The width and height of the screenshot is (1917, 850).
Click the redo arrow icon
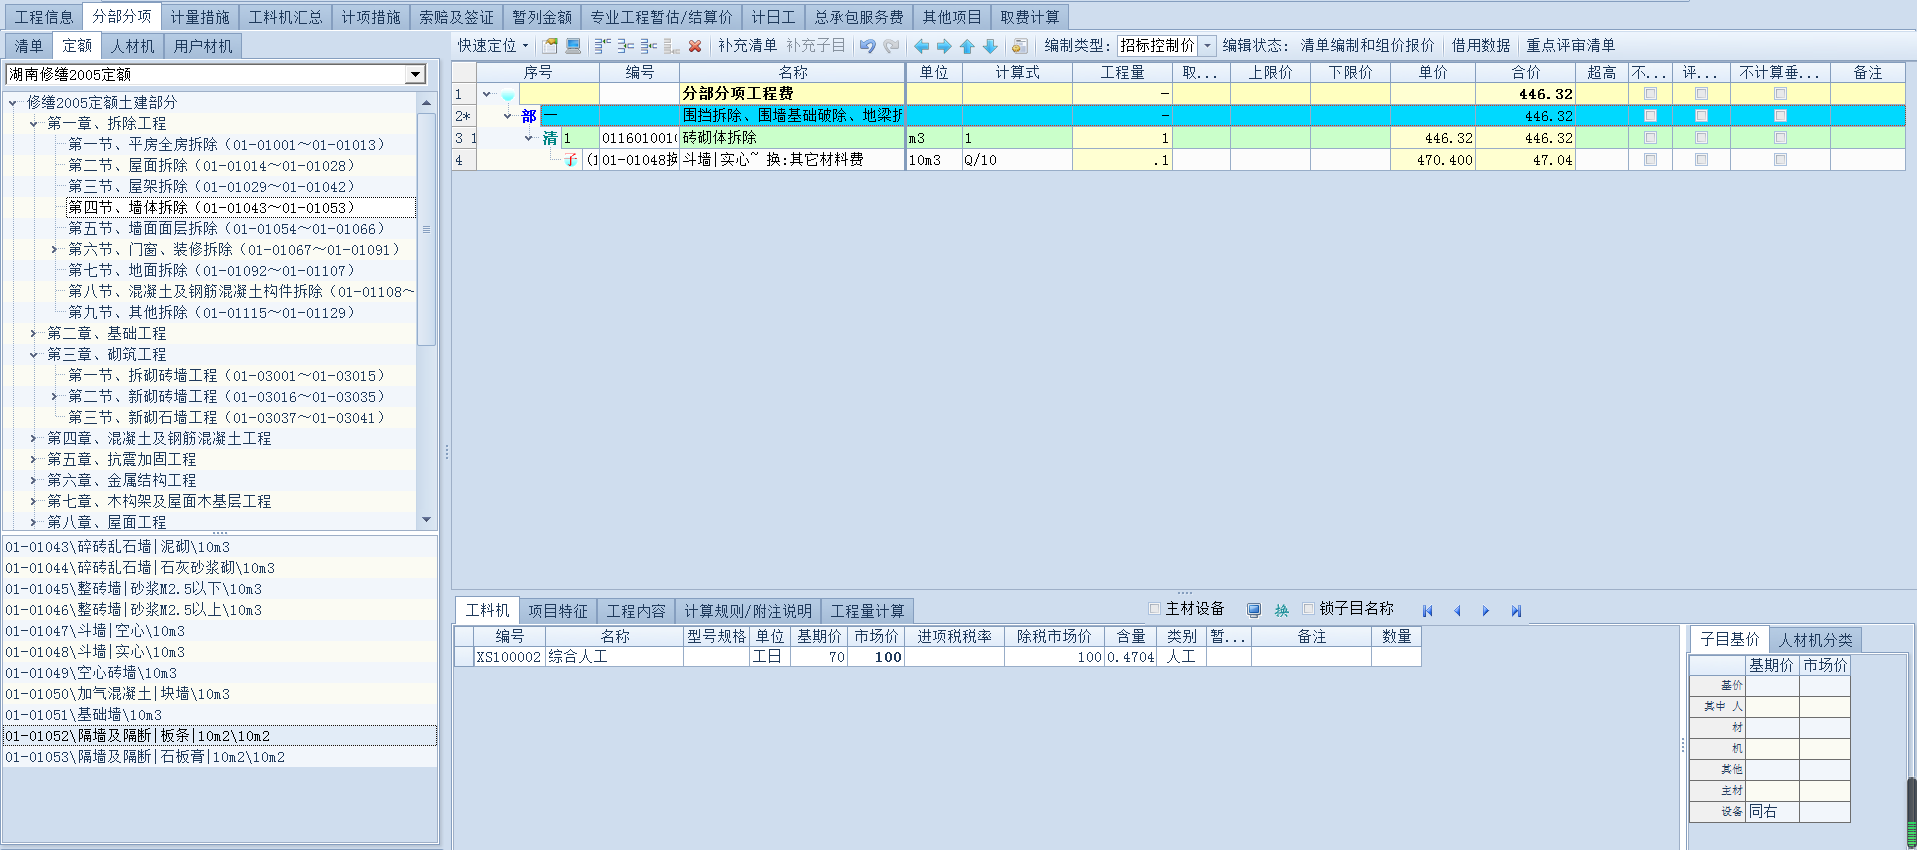tap(891, 46)
